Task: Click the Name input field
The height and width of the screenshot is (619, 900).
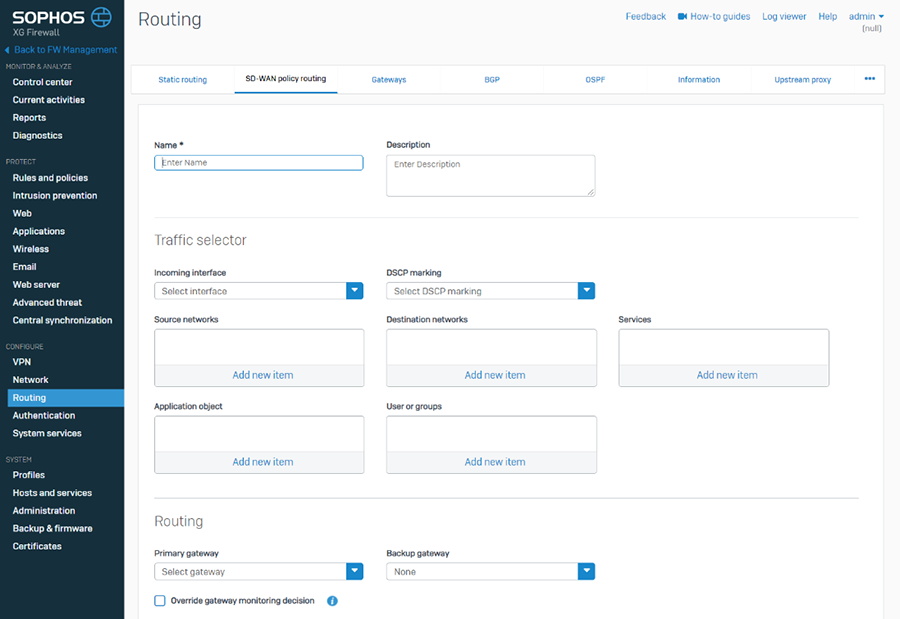Action: click(258, 162)
